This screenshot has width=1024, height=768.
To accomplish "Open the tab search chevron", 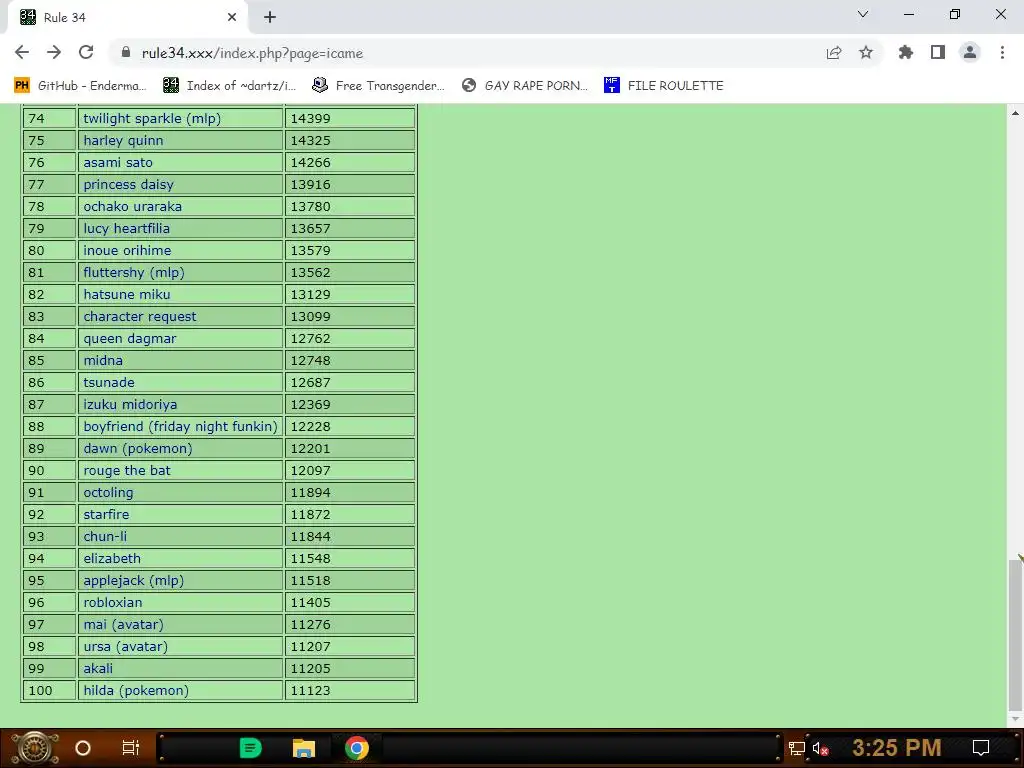I will pos(863,14).
